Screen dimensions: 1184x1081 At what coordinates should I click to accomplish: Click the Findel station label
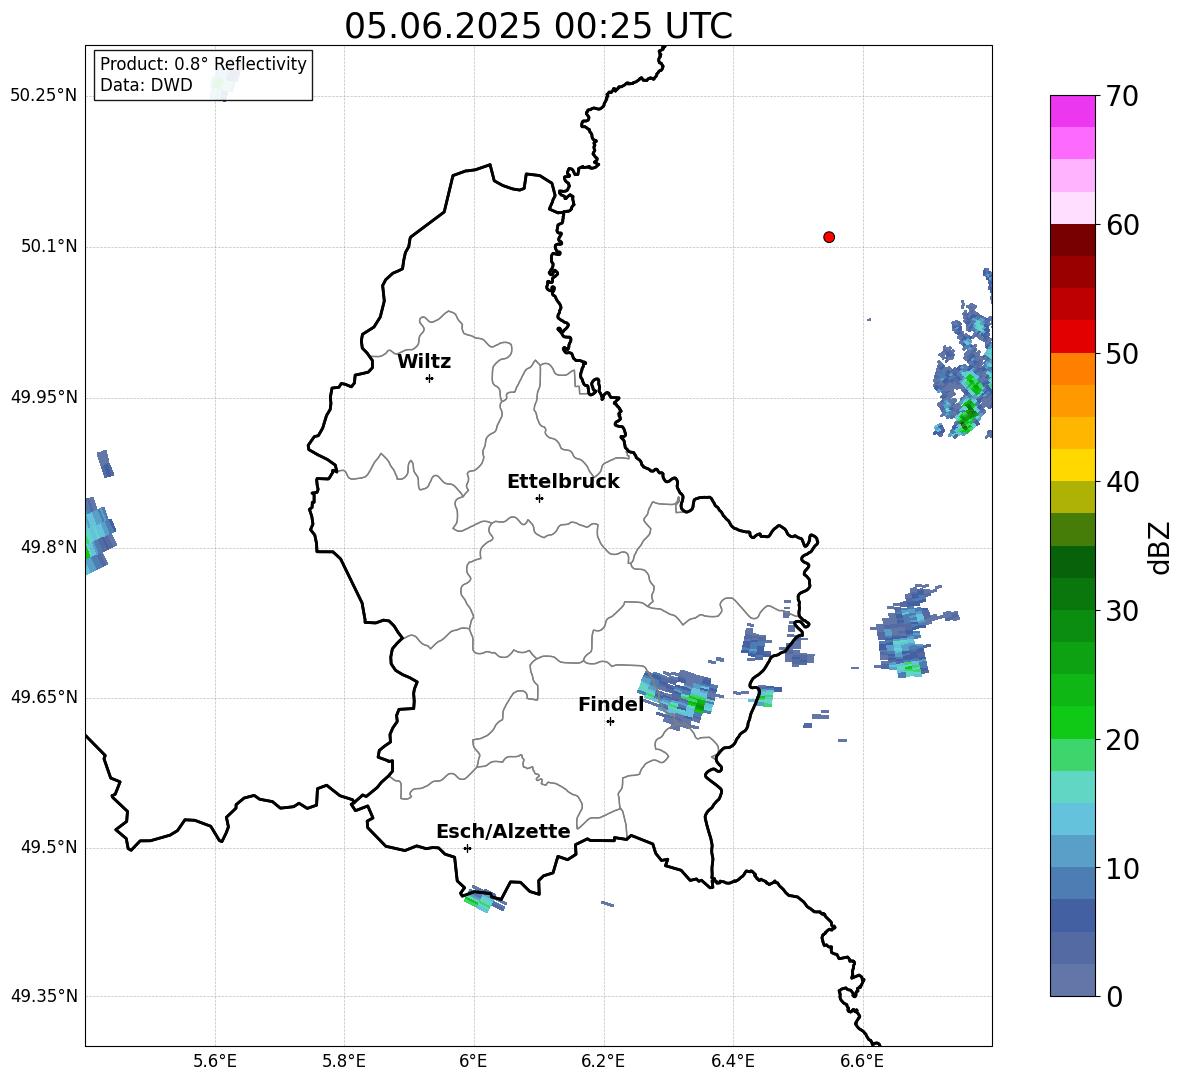[611, 704]
